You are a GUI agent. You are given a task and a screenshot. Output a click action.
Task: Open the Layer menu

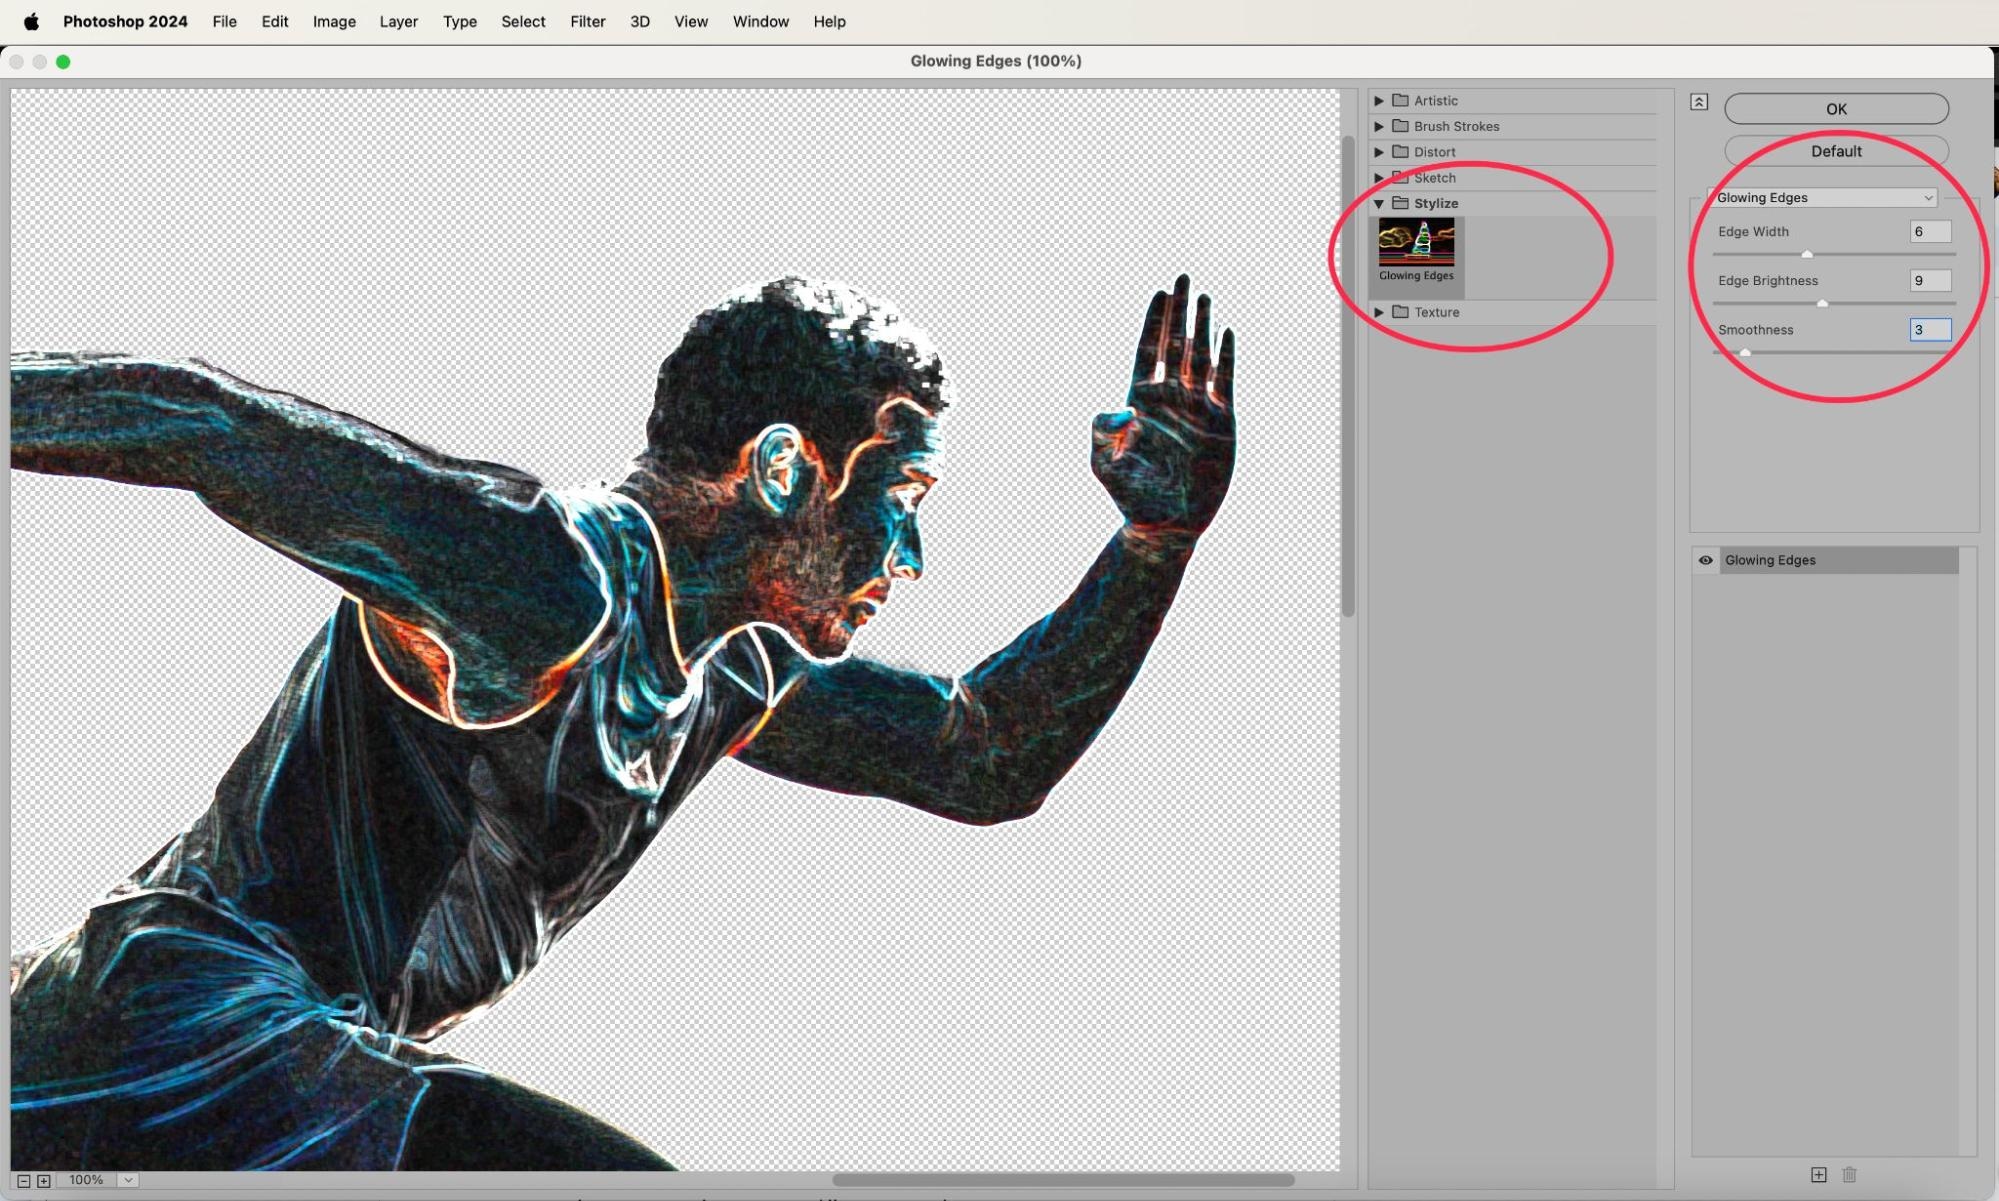point(398,21)
